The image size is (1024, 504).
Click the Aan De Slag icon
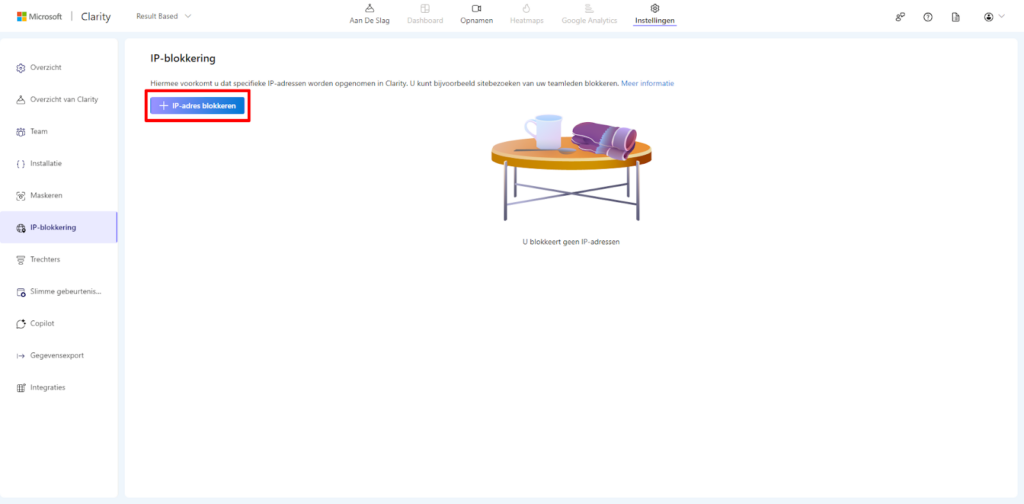pyautogui.click(x=370, y=8)
